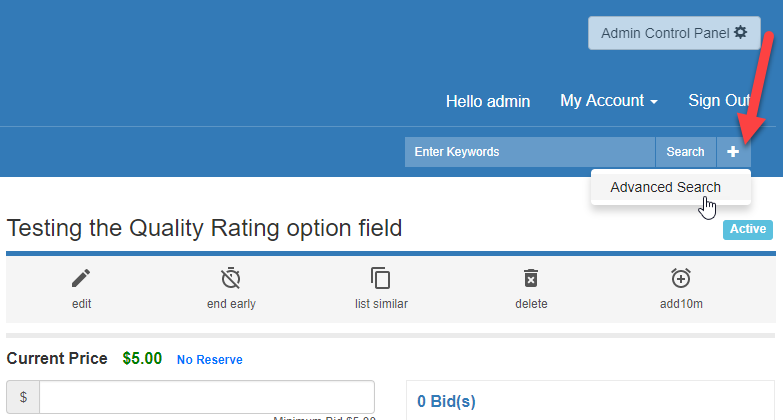The width and height of the screenshot is (783, 420).
Task: Click the plus icon beside Search
Action: [x=733, y=152]
